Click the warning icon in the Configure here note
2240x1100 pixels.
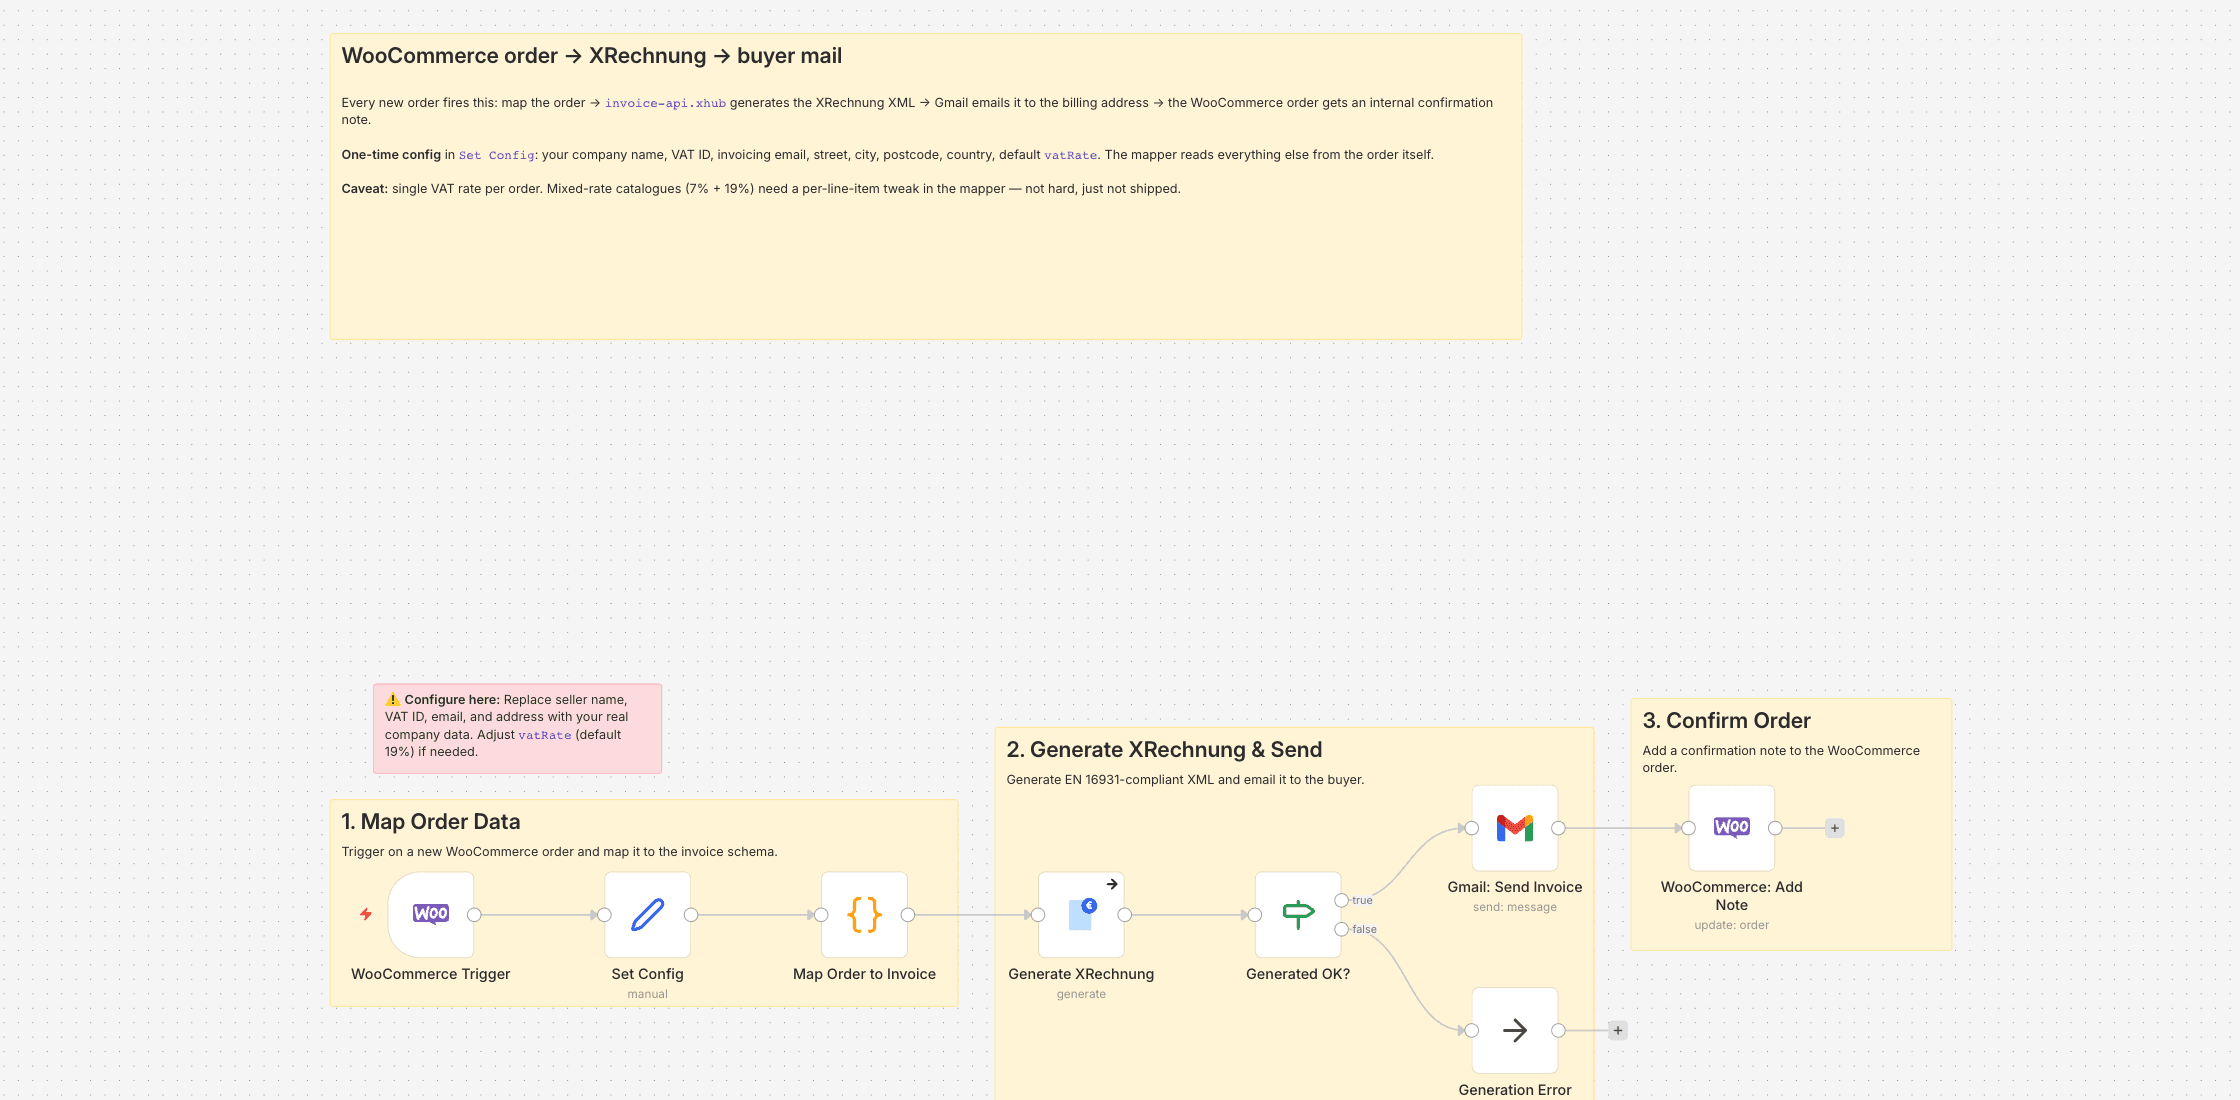[393, 700]
